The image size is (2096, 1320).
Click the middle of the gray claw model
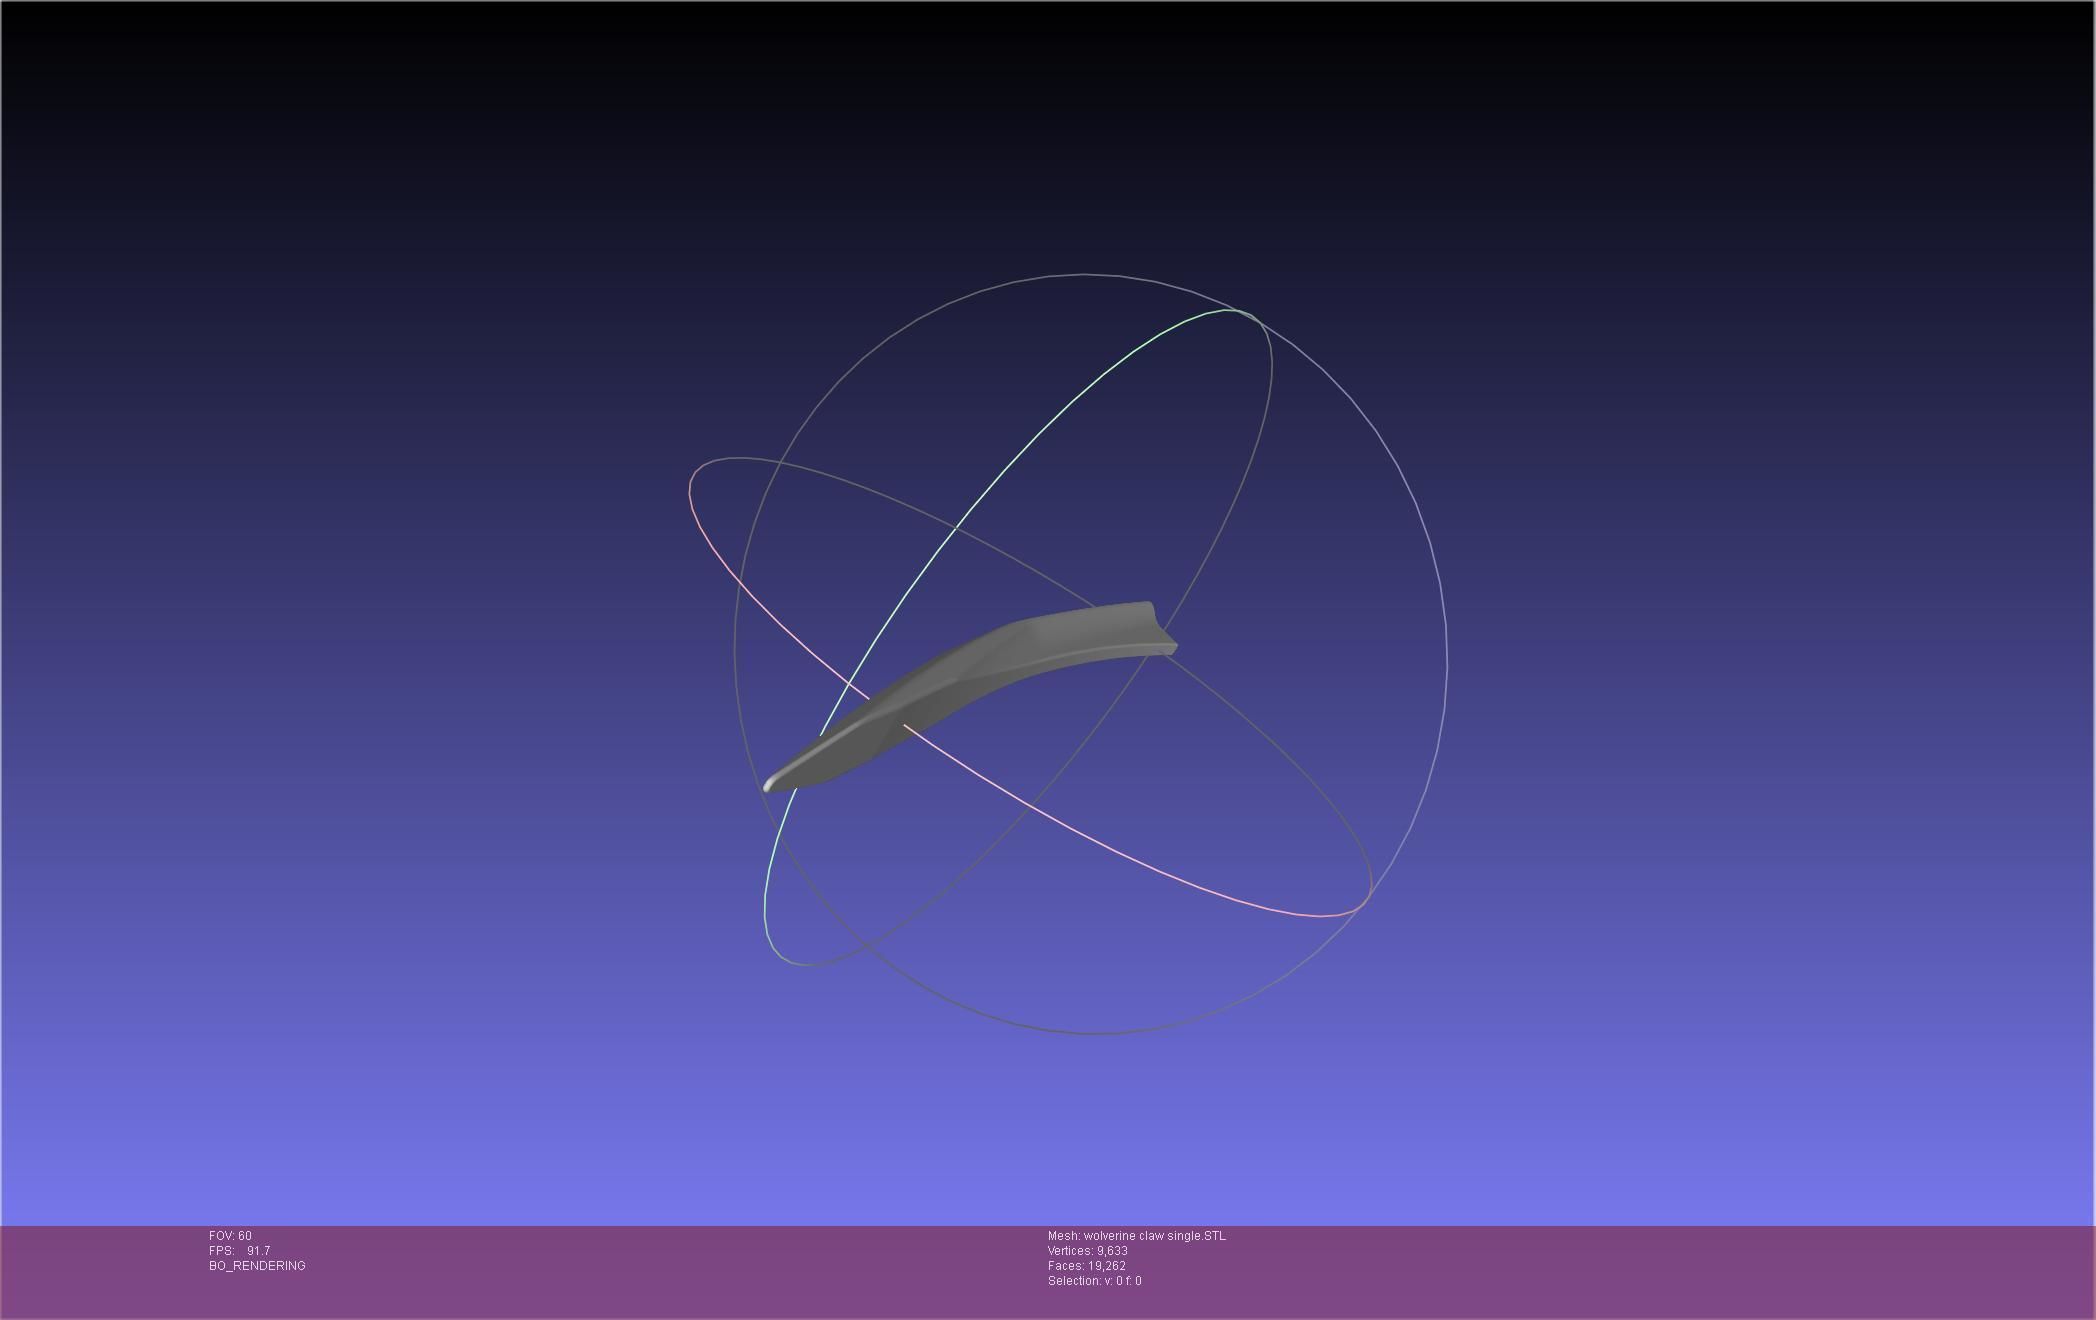960,680
